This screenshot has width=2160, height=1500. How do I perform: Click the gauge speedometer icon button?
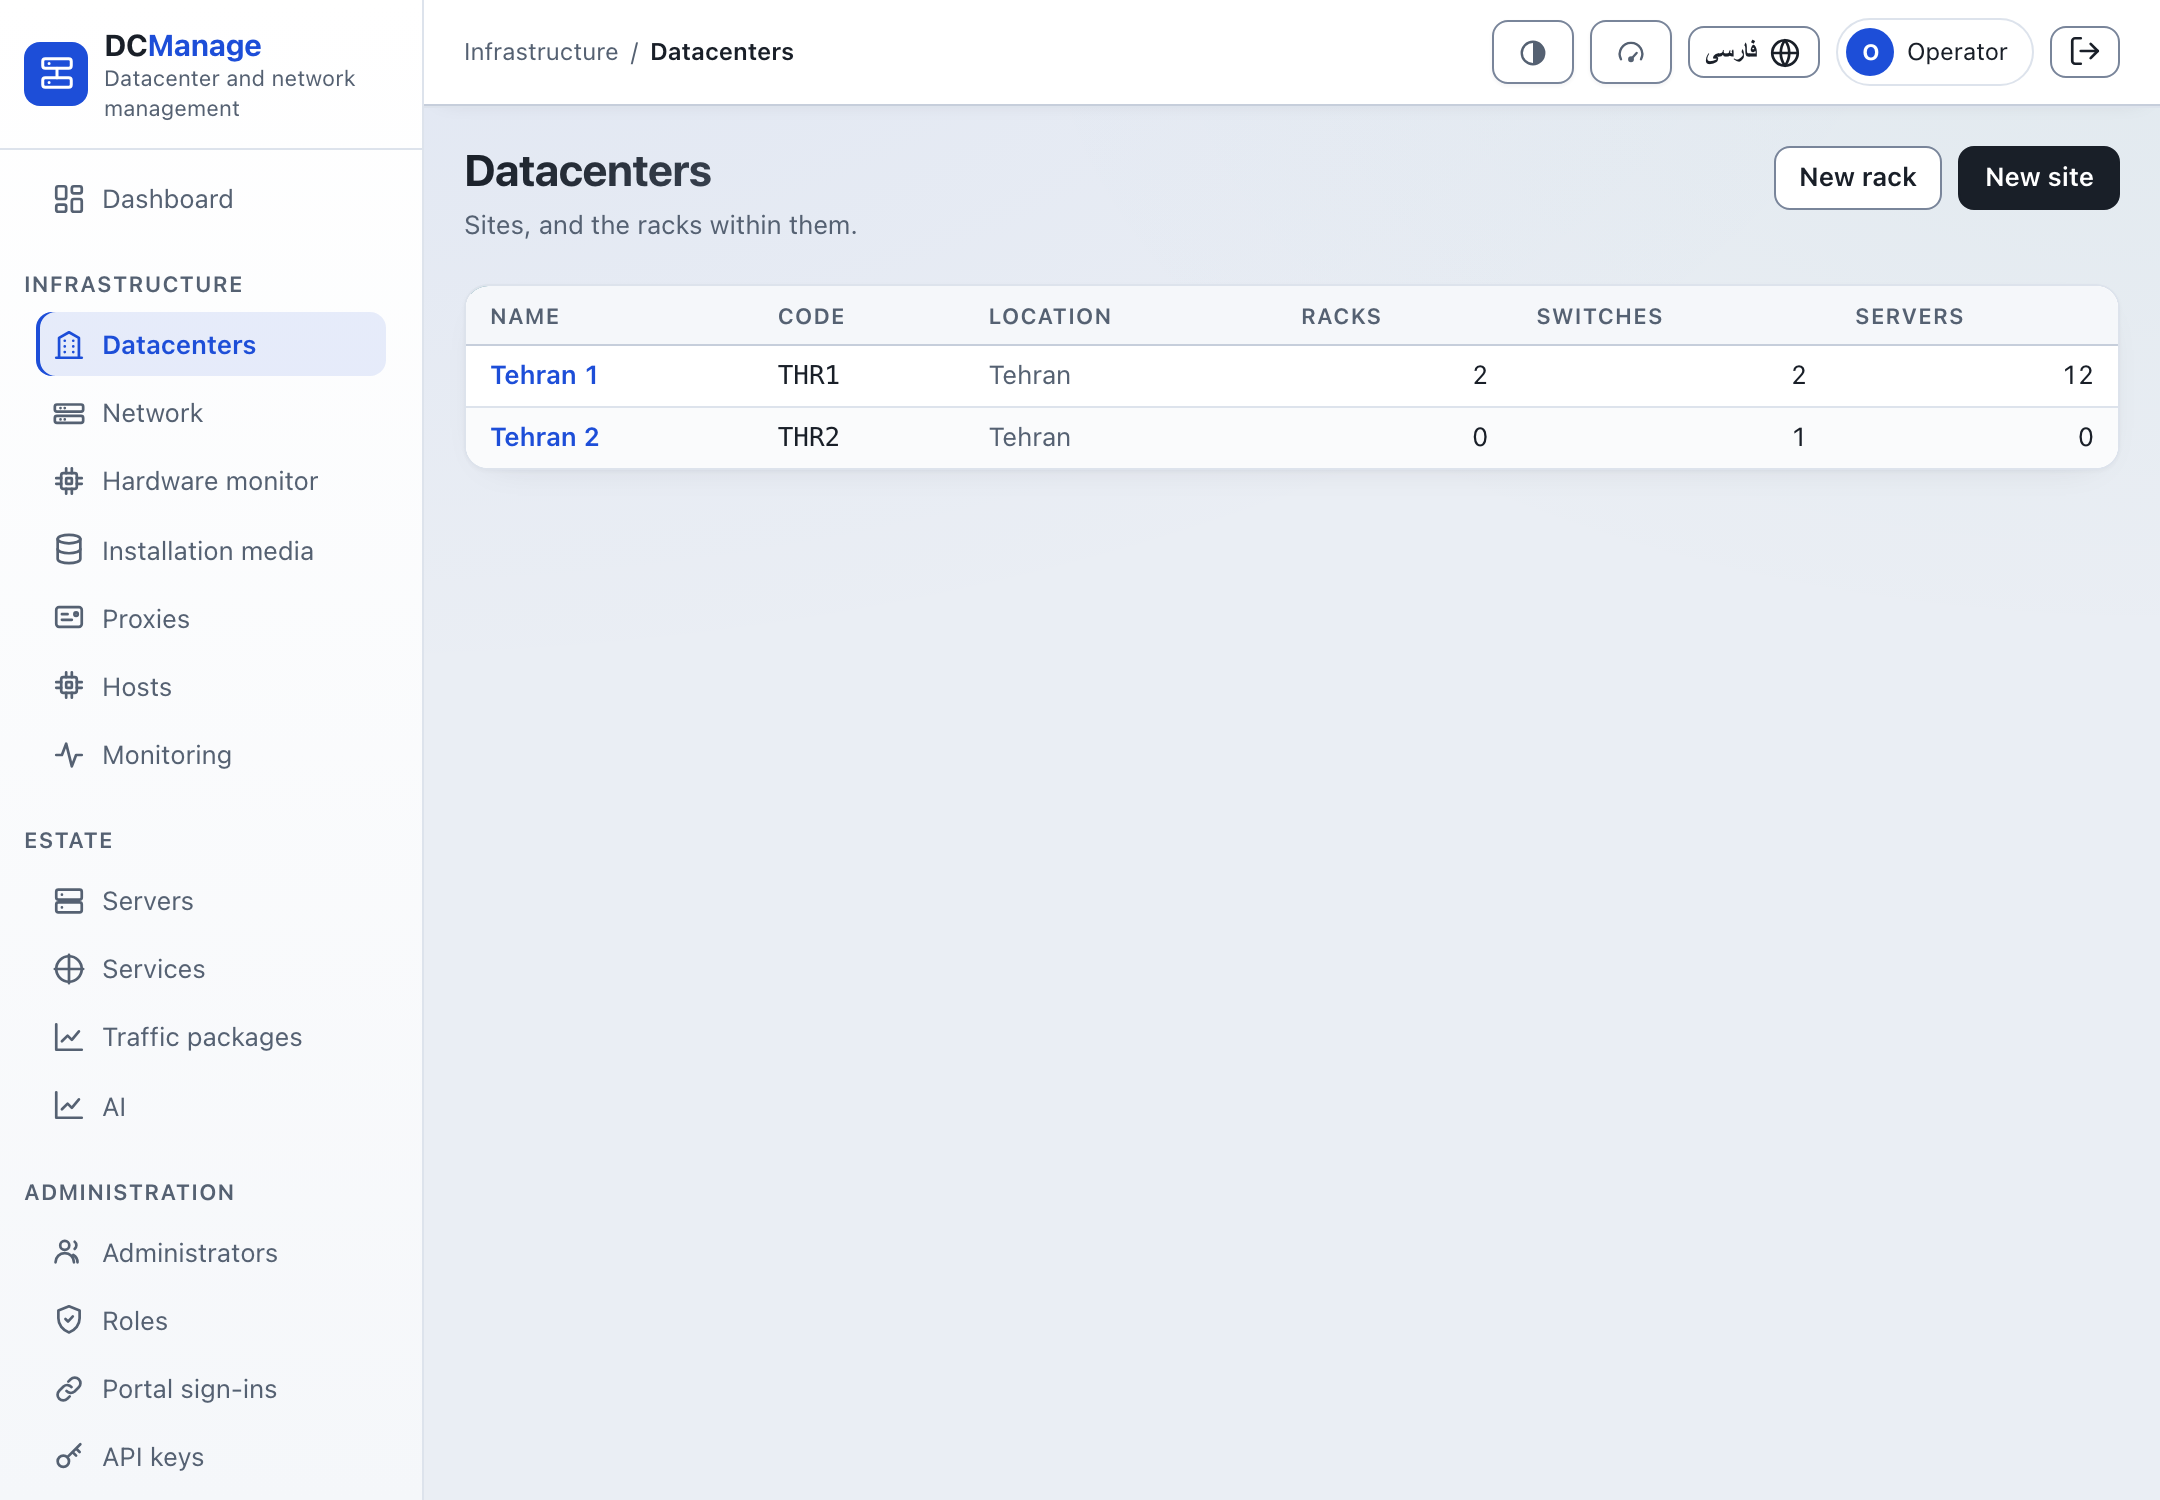point(1630,52)
